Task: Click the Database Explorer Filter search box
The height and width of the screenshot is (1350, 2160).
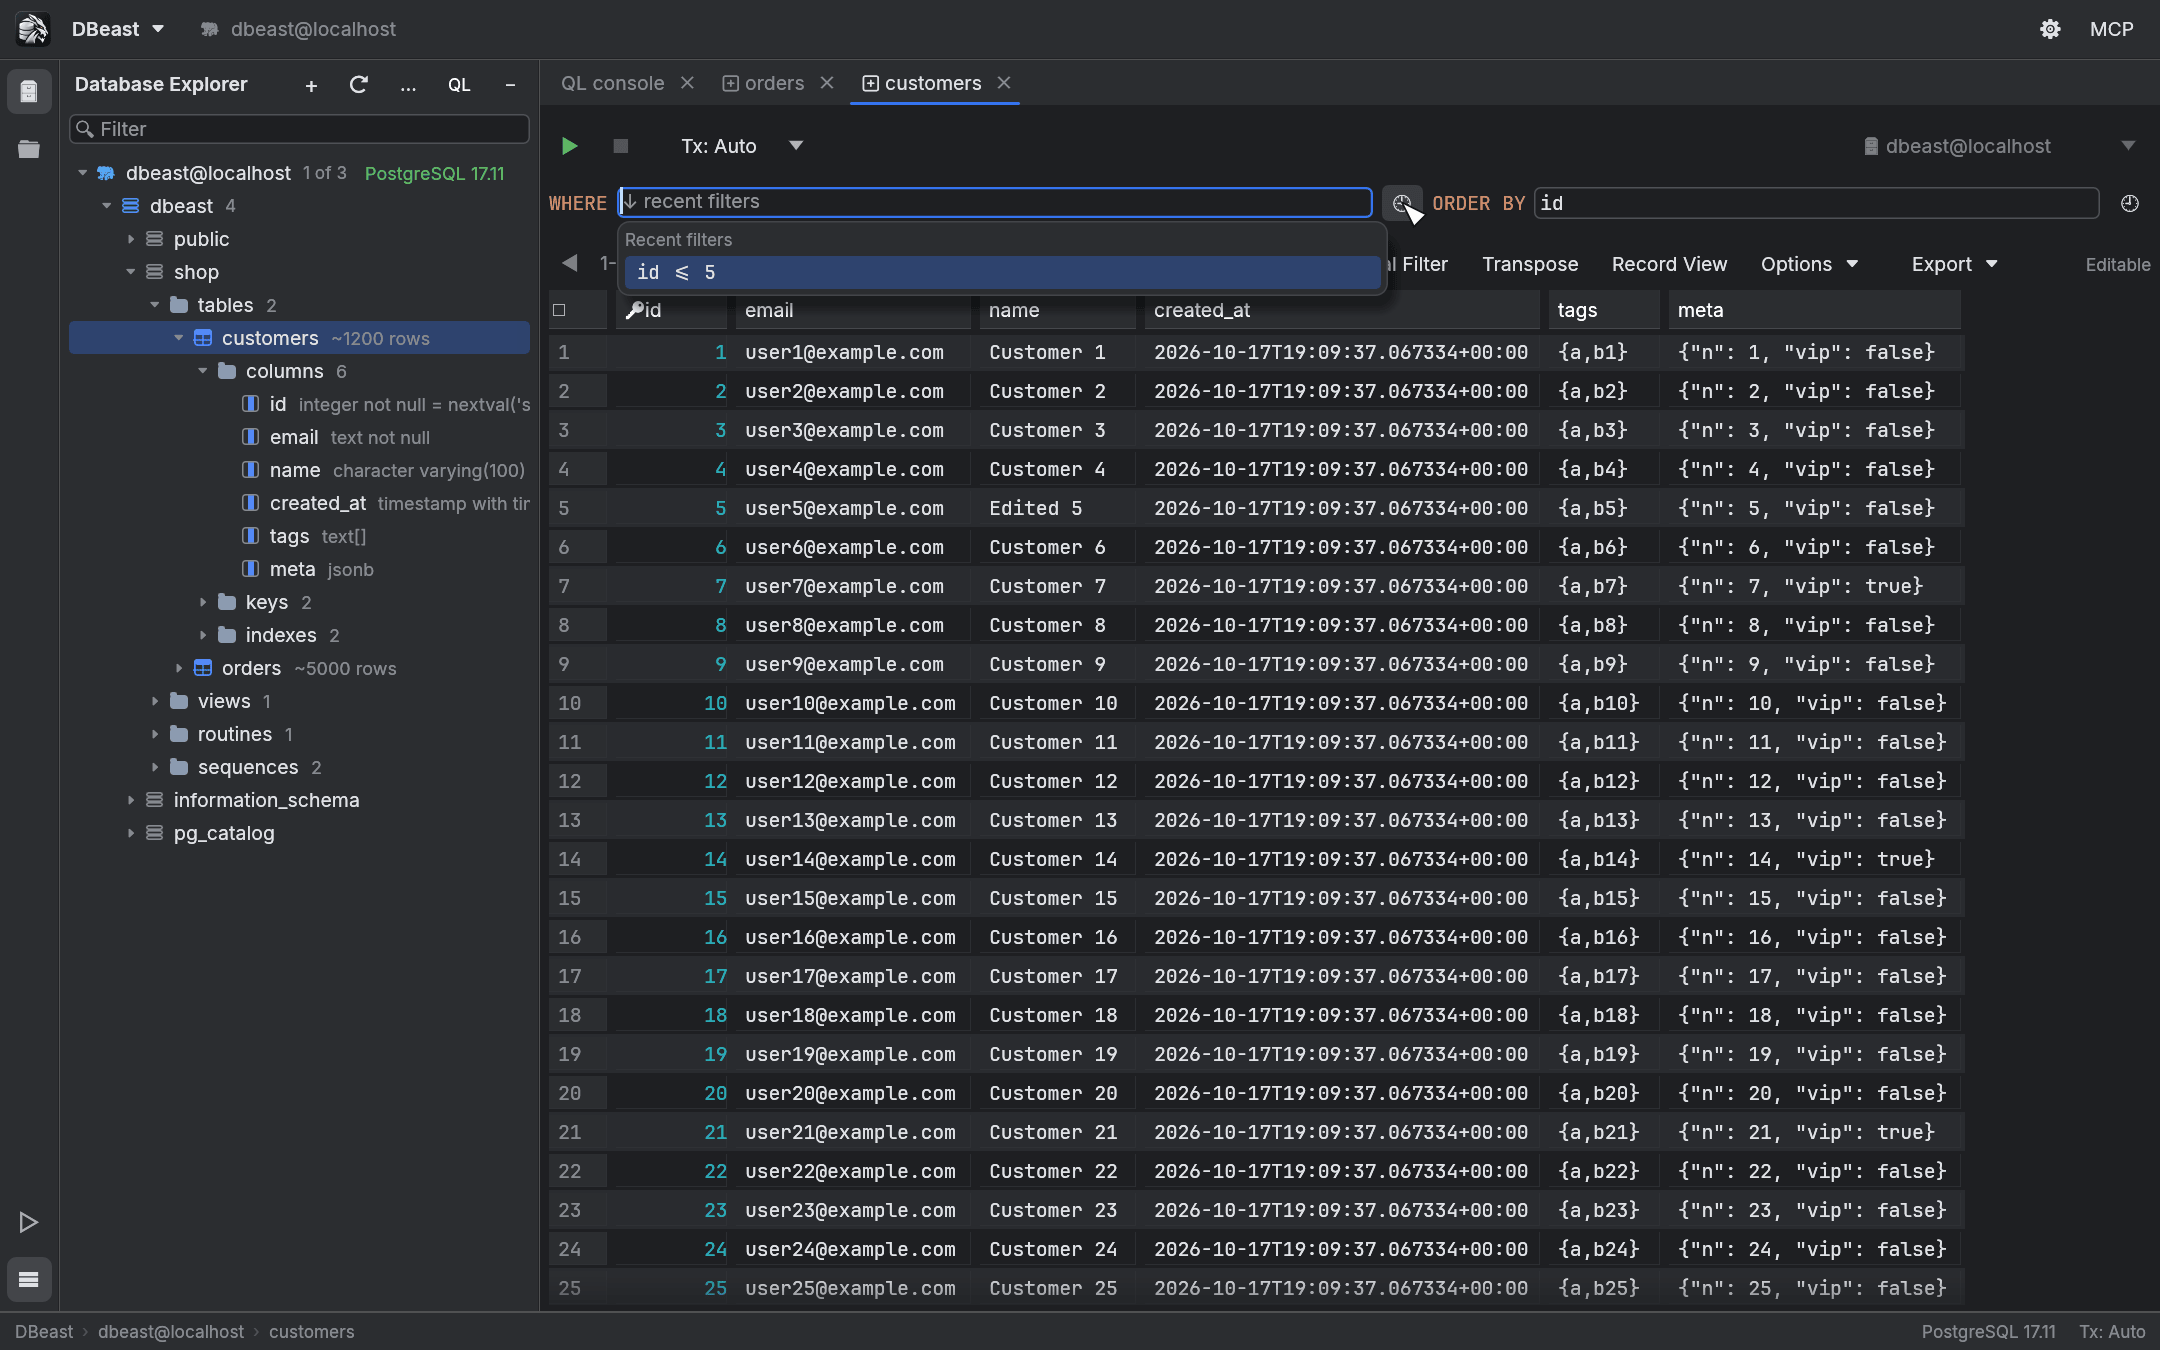Action: 299,129
